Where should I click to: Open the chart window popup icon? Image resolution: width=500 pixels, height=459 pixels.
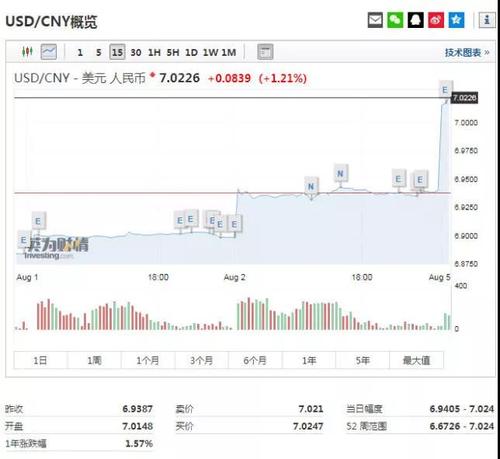coord(265,52)
